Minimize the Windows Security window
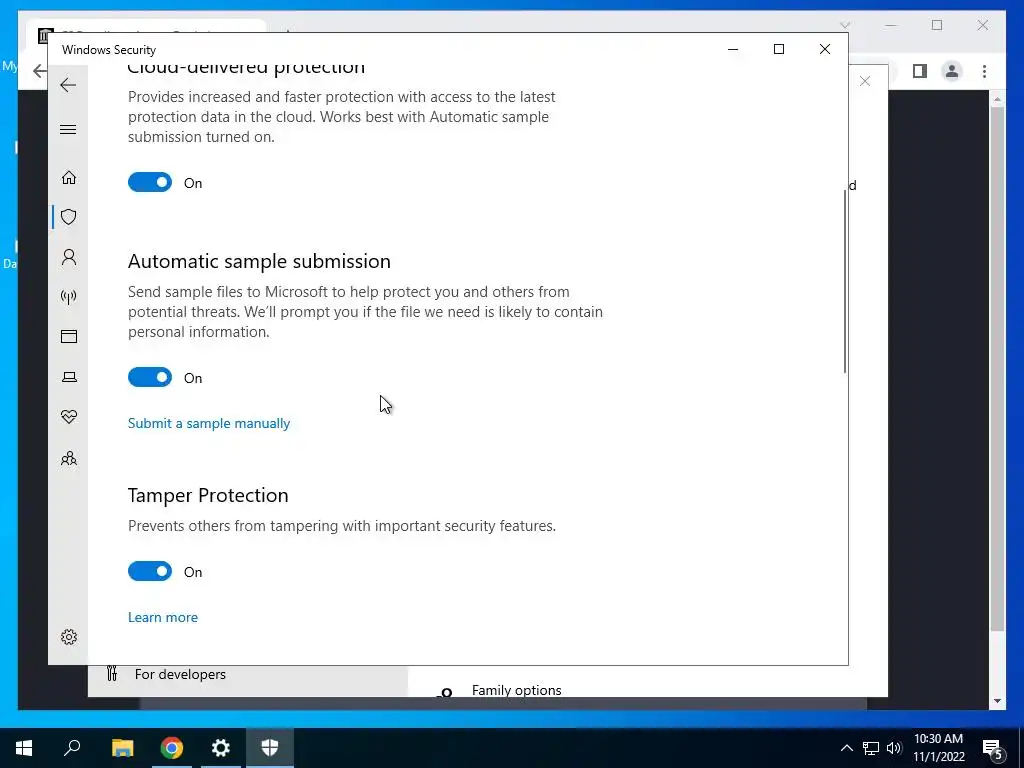1024x768 pixels. (733, 49)
